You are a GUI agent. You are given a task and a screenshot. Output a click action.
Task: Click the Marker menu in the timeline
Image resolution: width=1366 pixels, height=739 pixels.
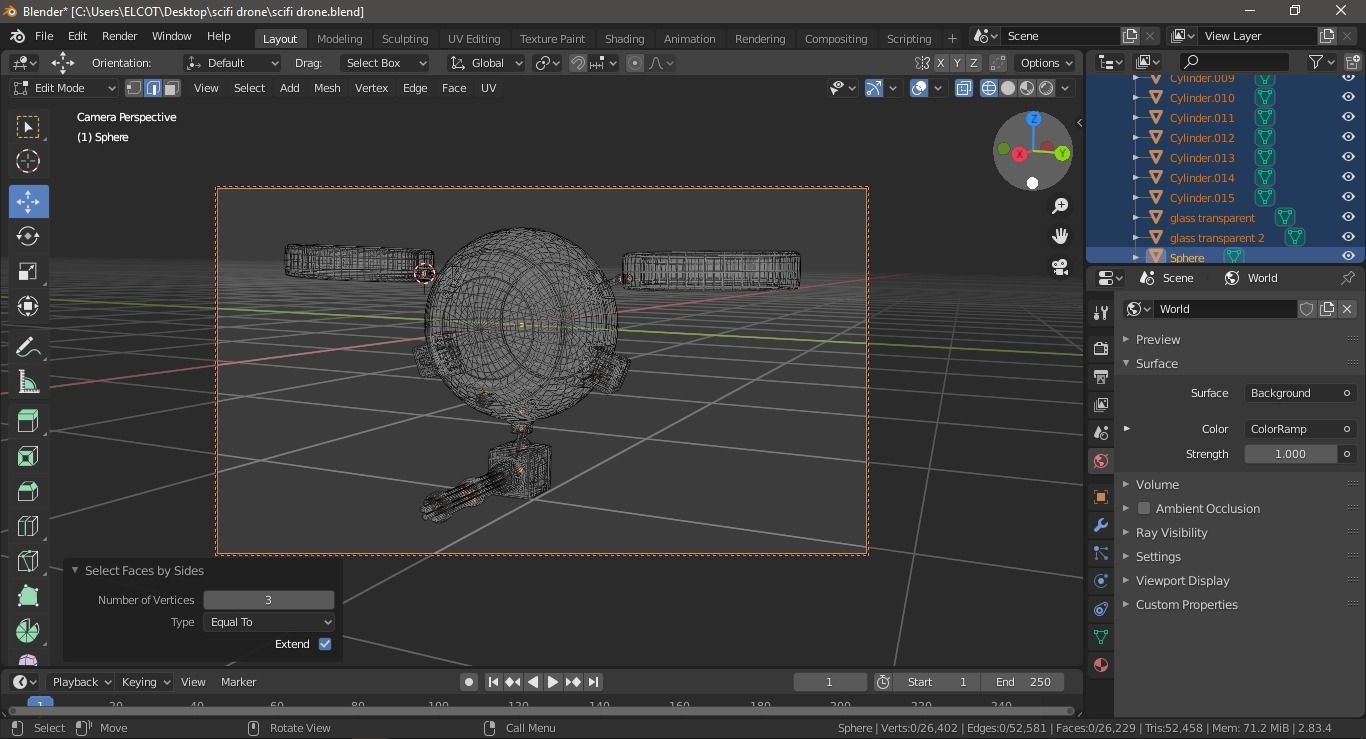point(238,682)
